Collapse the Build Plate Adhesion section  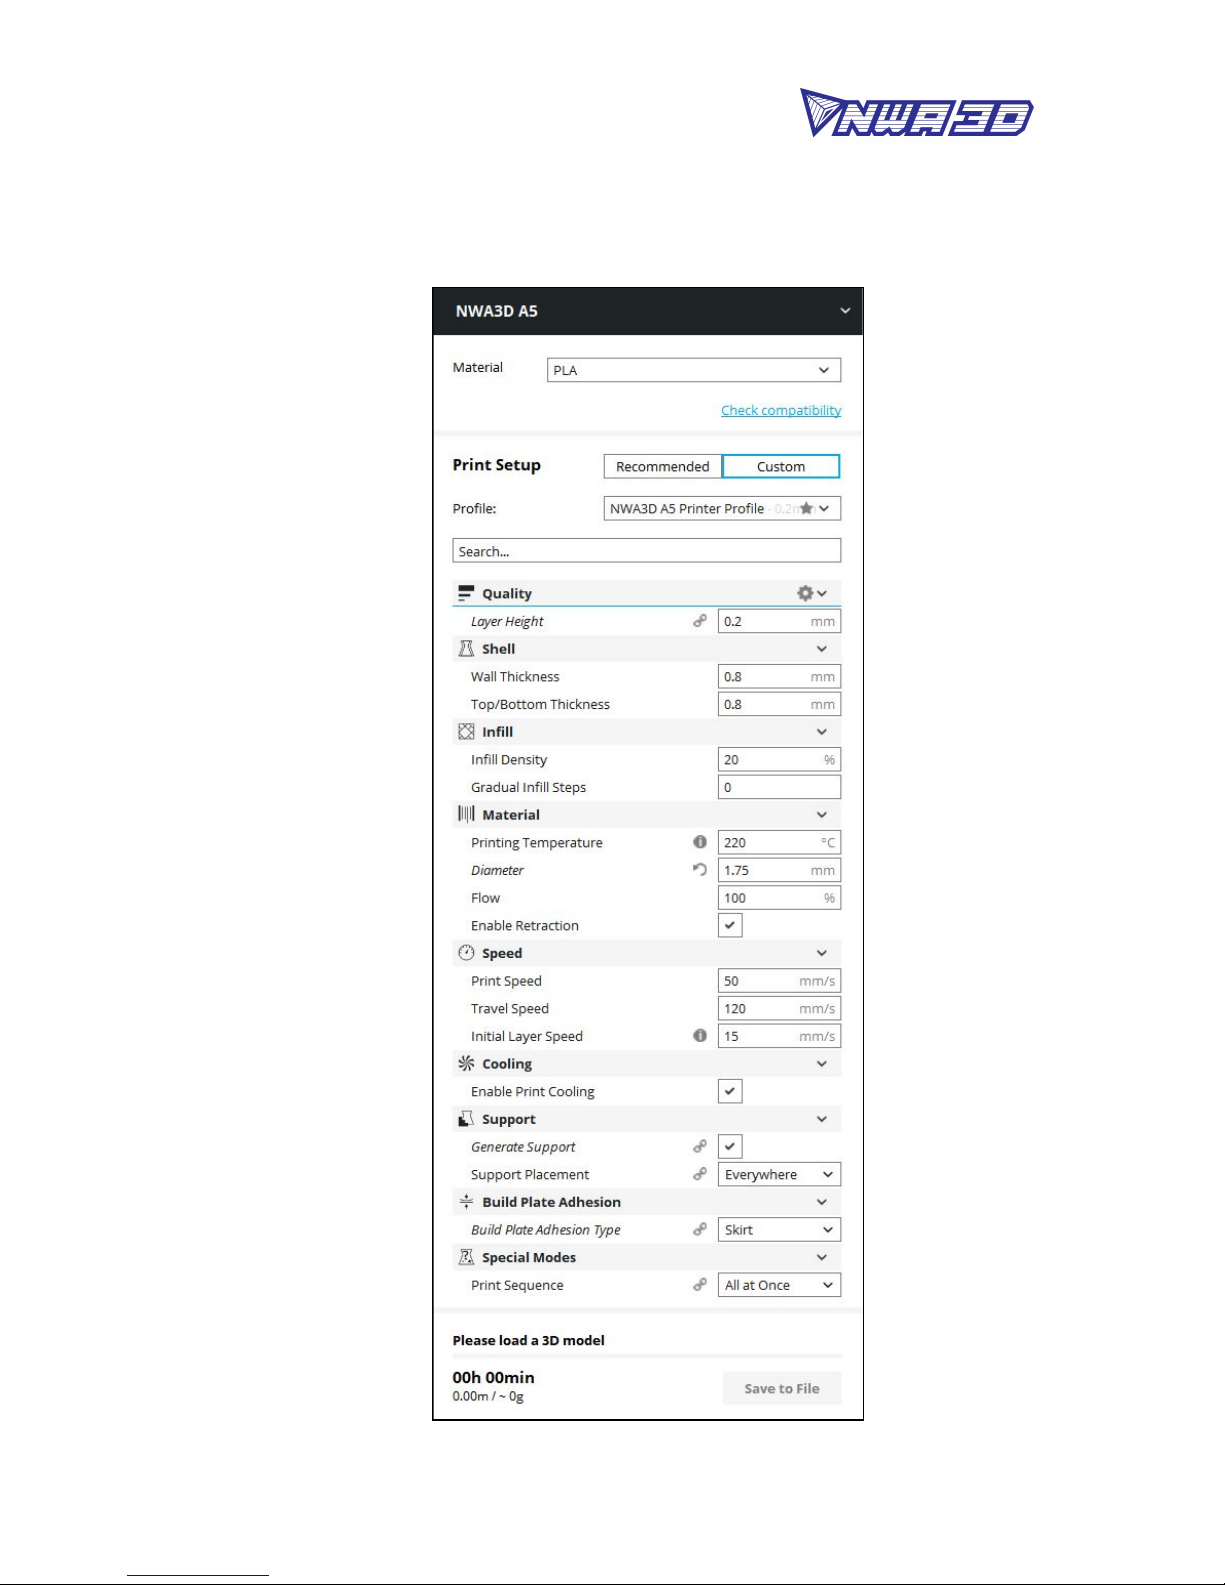[822, 1202]
